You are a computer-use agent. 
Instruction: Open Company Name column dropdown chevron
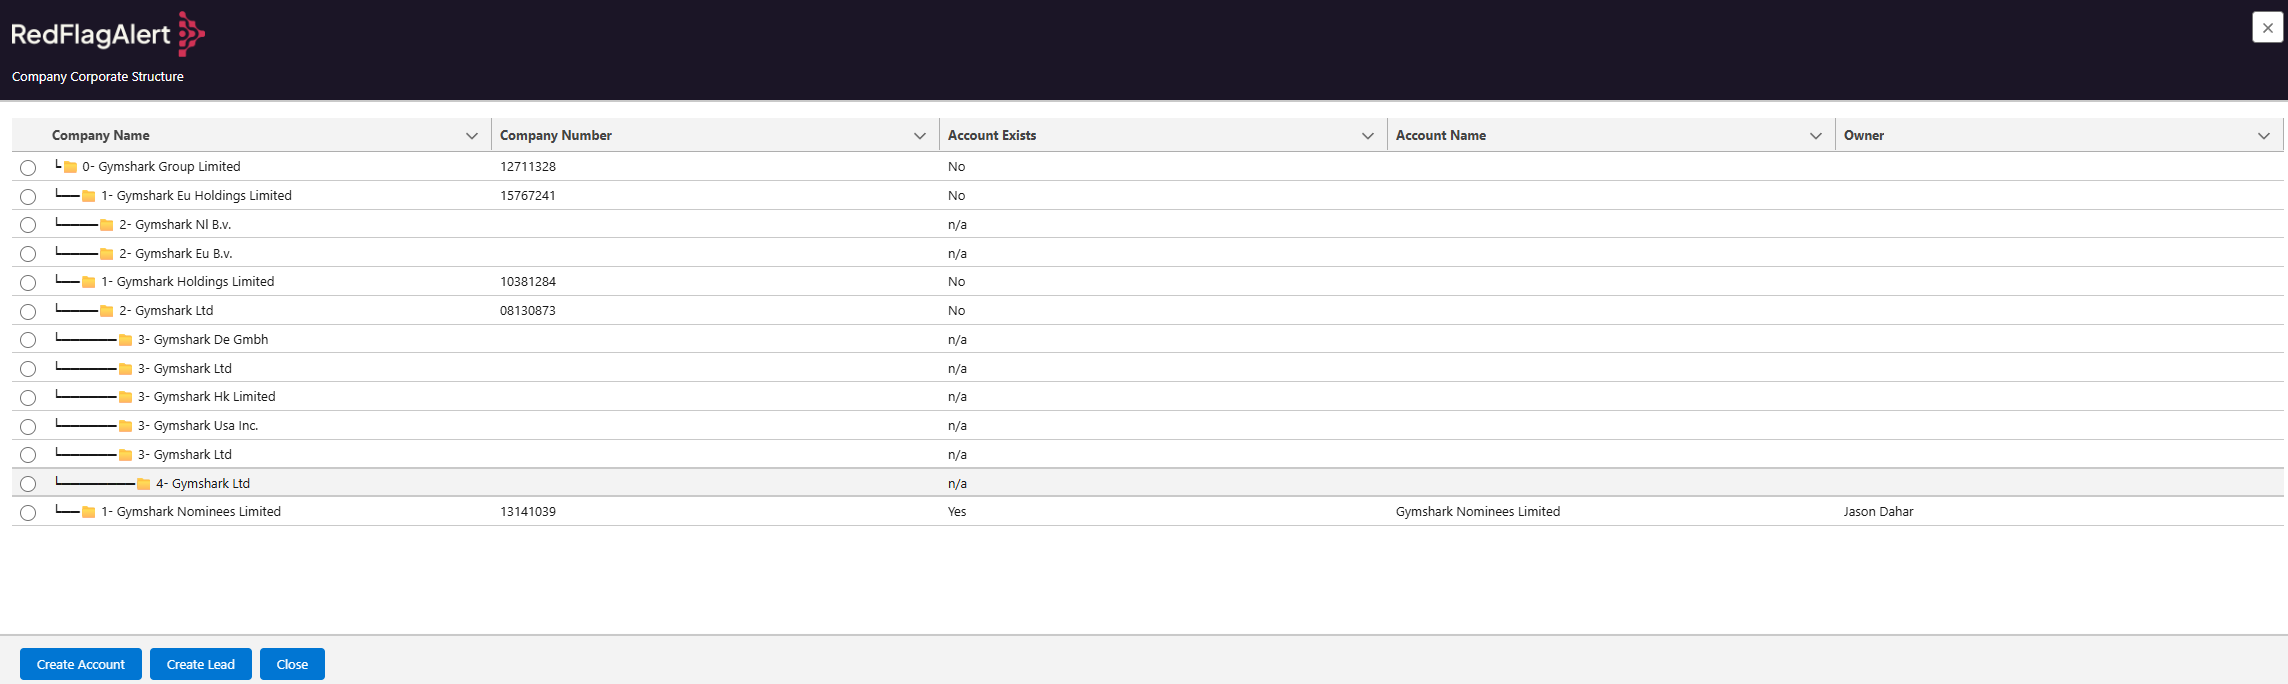click(x=472, y=136)
